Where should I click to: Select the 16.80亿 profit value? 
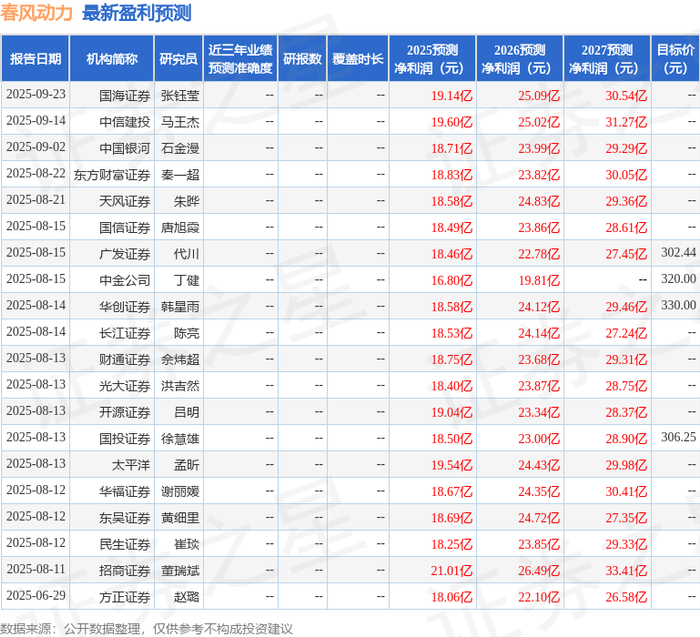coord(451,280)
